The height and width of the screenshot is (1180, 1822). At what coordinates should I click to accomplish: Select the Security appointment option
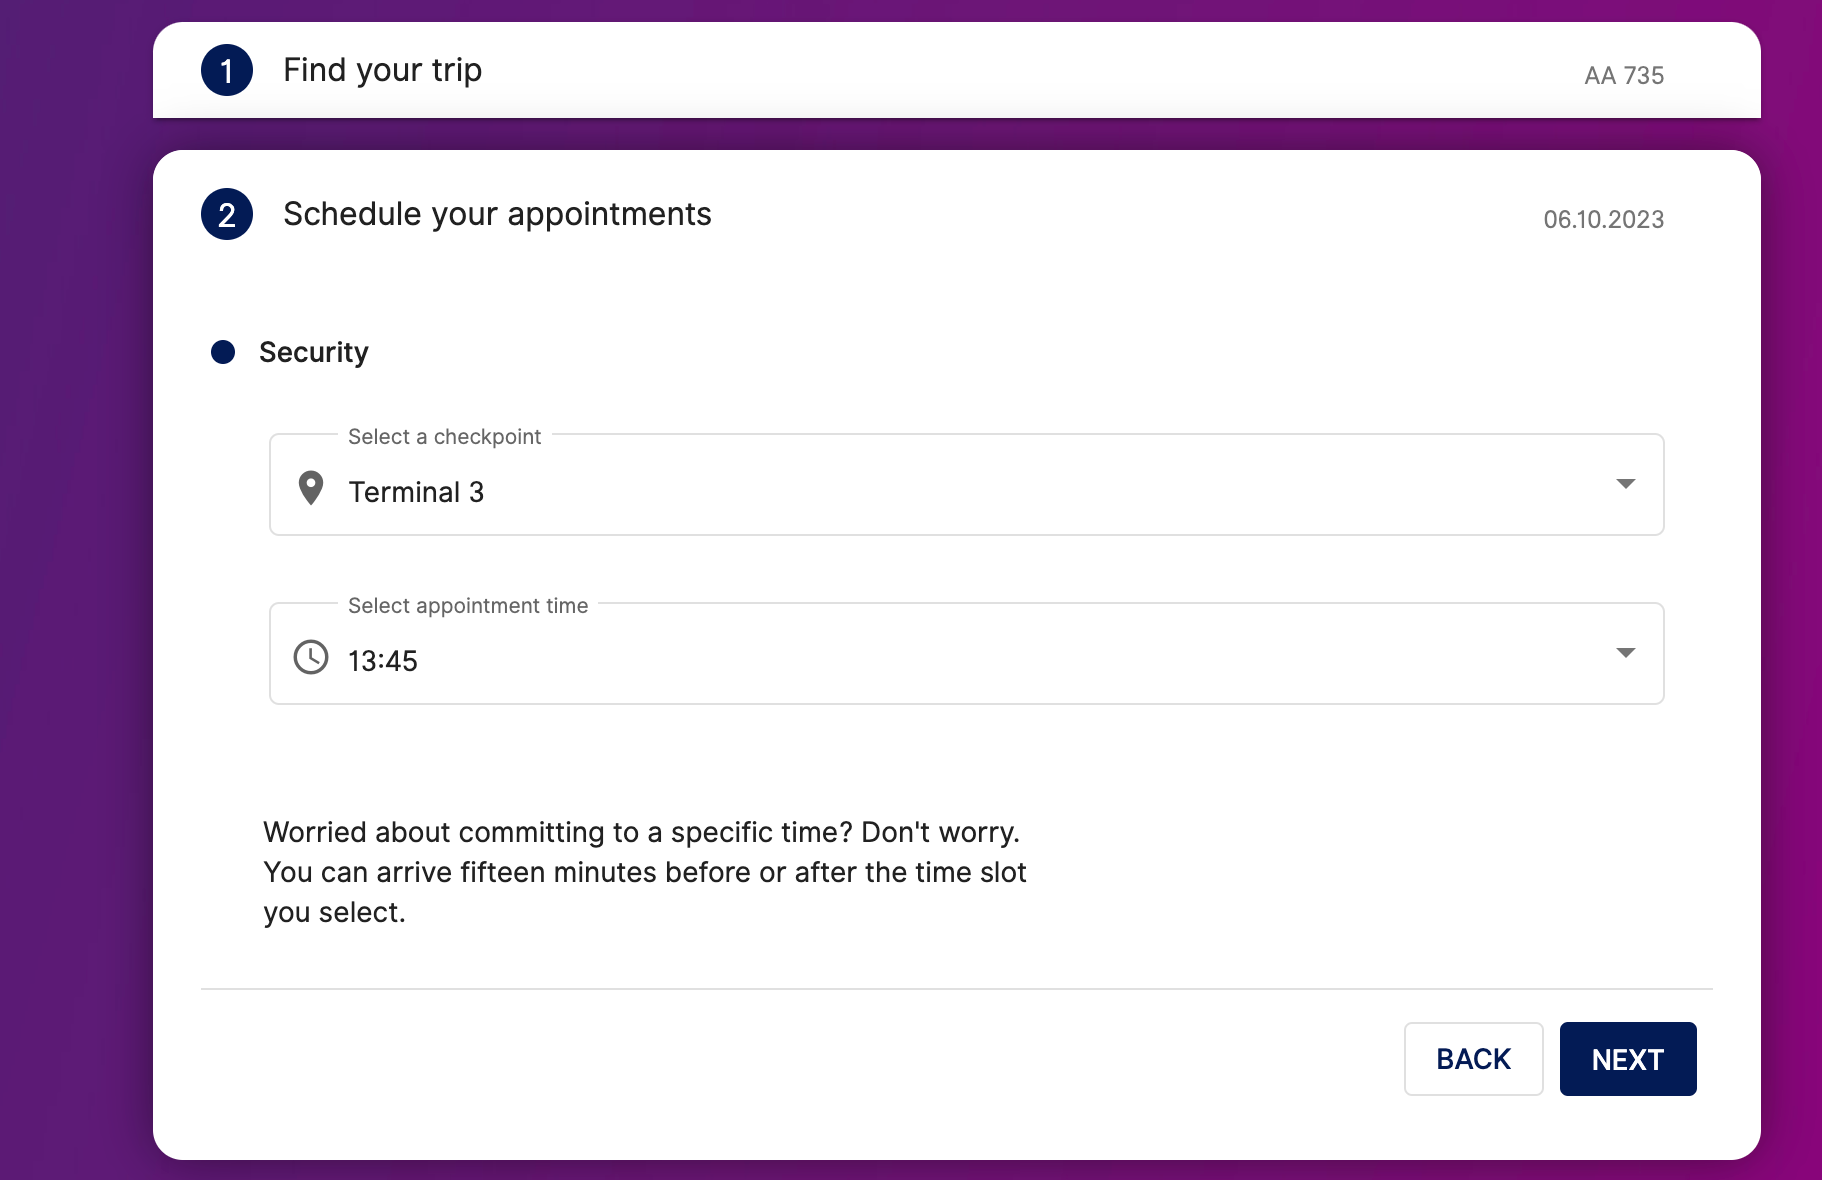click(314, 352)
